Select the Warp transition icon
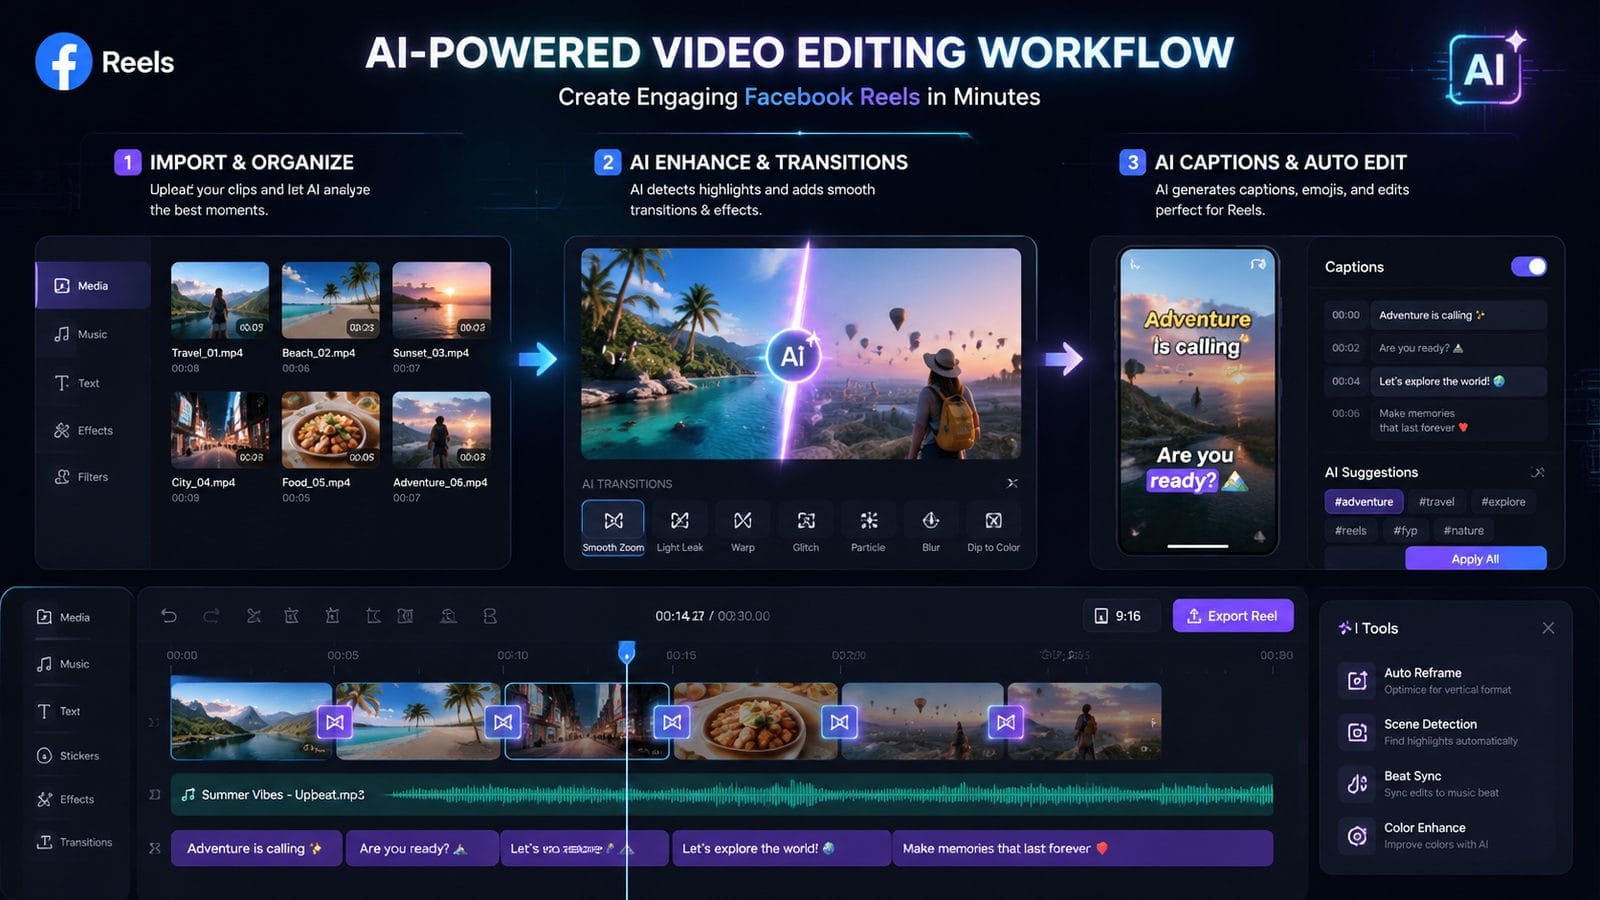The height and width of the screenshot is (900, 1600). tap(743, 528)
